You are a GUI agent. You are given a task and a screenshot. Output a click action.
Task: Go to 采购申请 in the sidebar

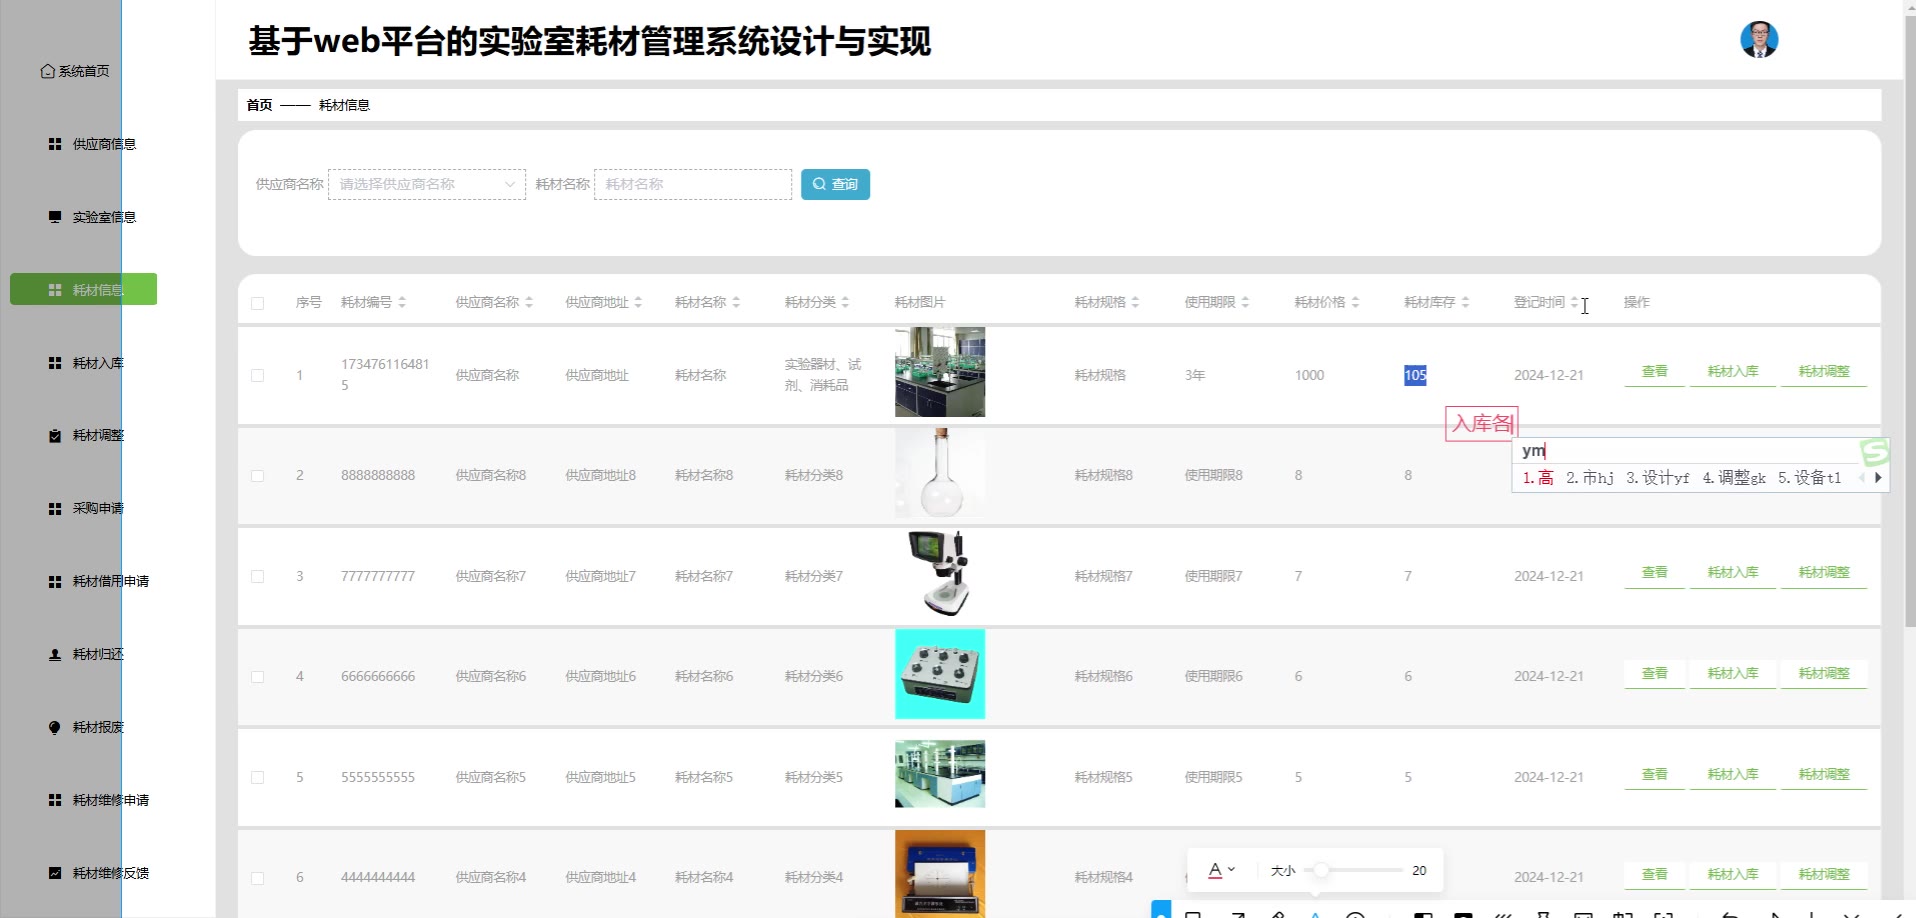tap(97, 509)
